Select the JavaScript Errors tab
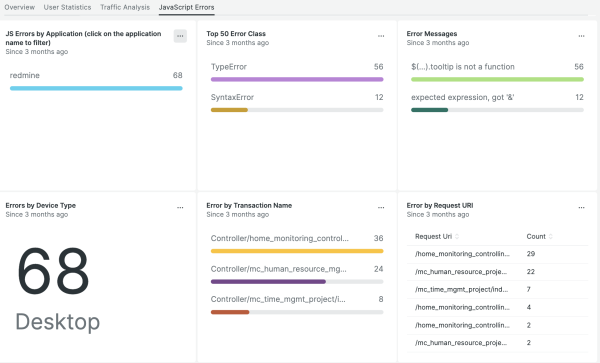600x363 pixels. pyautogui.click(x=186, y=7)
